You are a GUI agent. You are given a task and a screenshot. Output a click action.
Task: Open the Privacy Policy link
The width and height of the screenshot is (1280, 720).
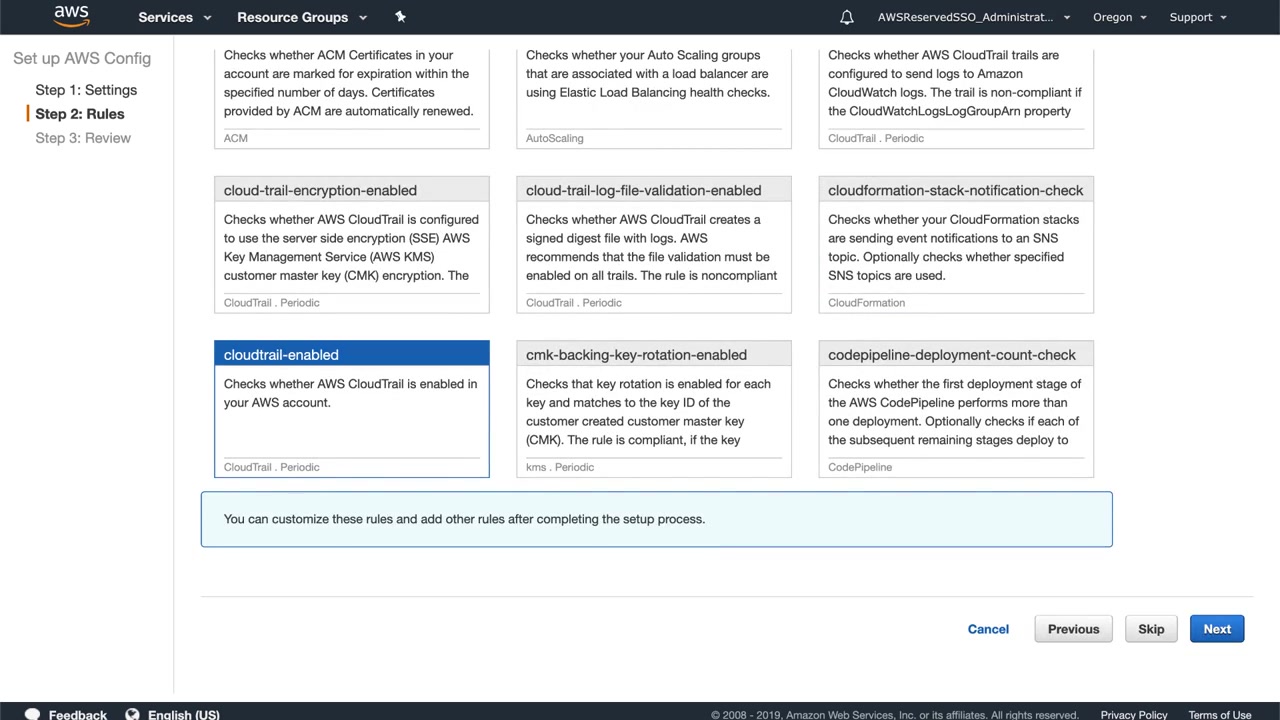click(x=1134, y=714)
